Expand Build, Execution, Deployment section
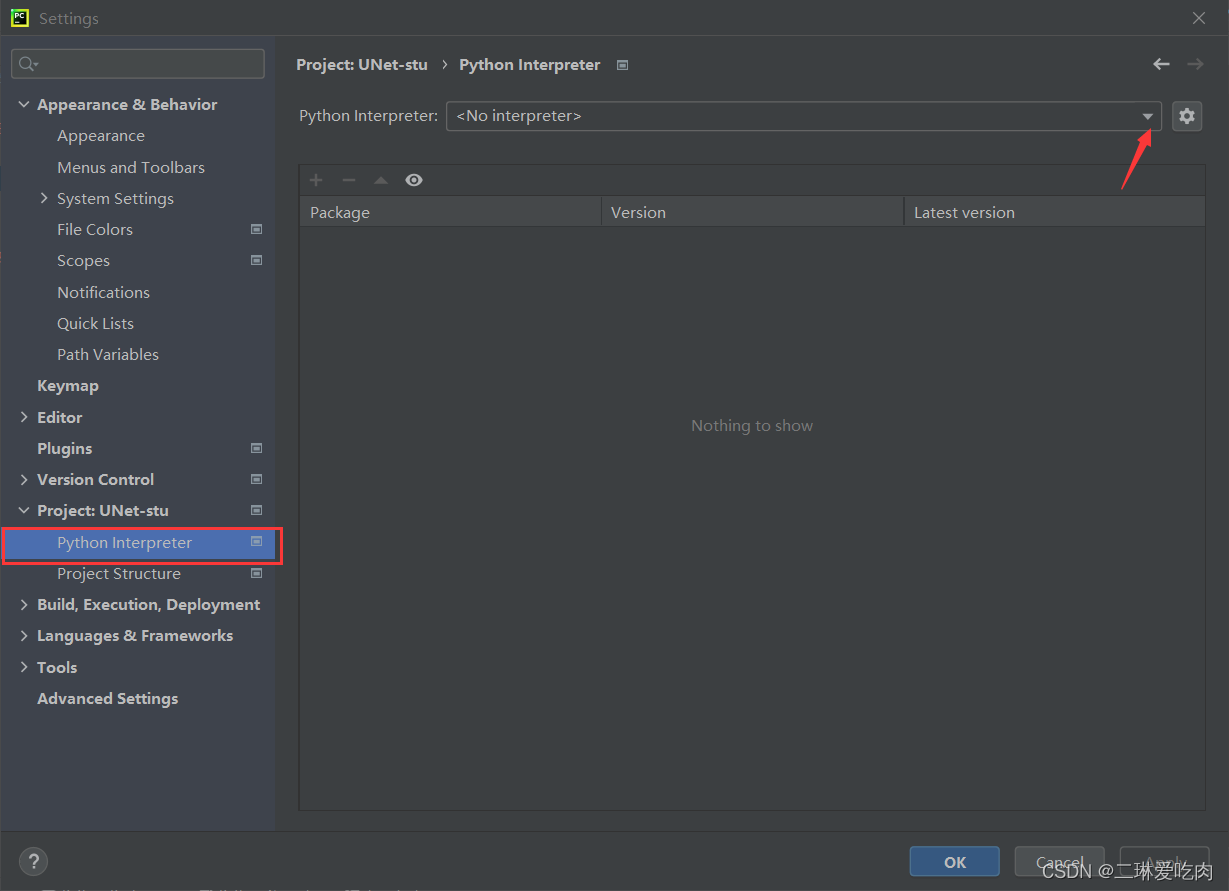 [x=24, y=604]
